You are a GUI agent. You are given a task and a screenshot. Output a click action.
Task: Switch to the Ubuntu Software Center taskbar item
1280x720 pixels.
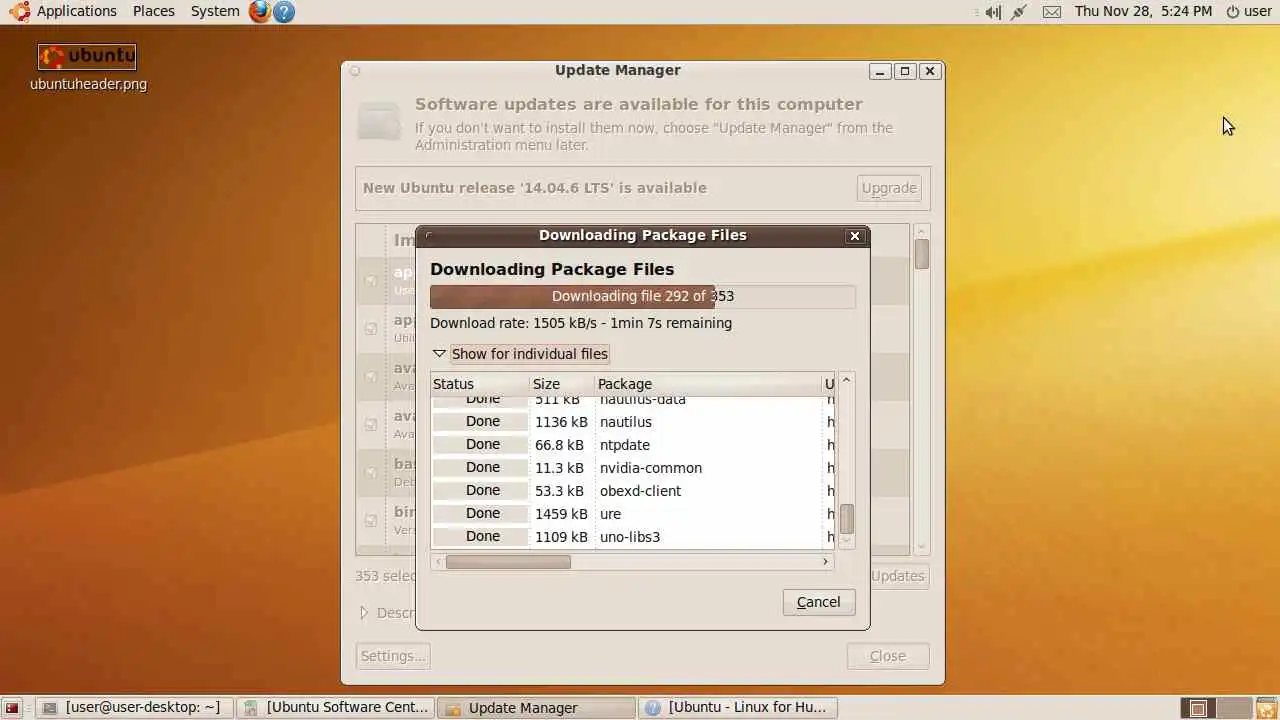point(336,707)
